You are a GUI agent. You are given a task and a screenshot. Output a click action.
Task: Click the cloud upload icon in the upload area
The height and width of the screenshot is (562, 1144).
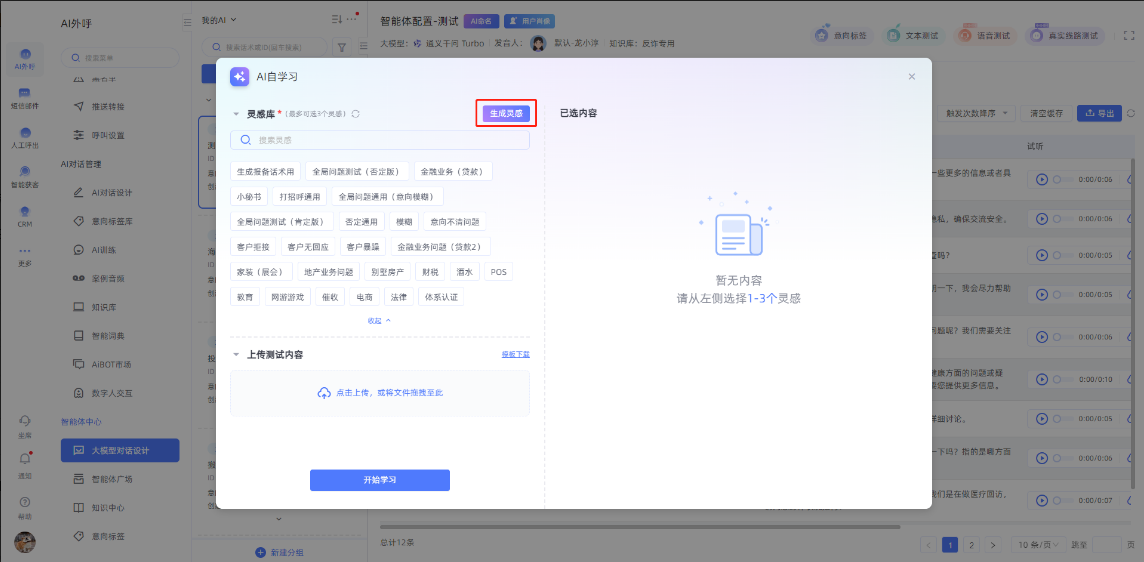pos(324,393)
